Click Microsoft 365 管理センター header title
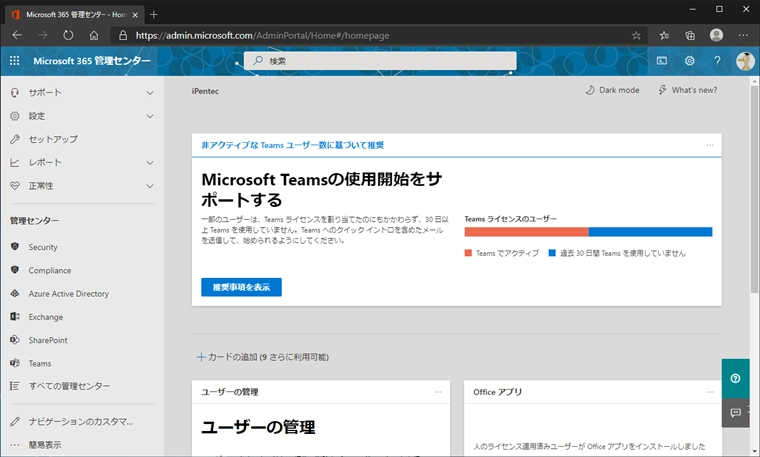The width and height of the screenshot is (760, 457). 92,61
